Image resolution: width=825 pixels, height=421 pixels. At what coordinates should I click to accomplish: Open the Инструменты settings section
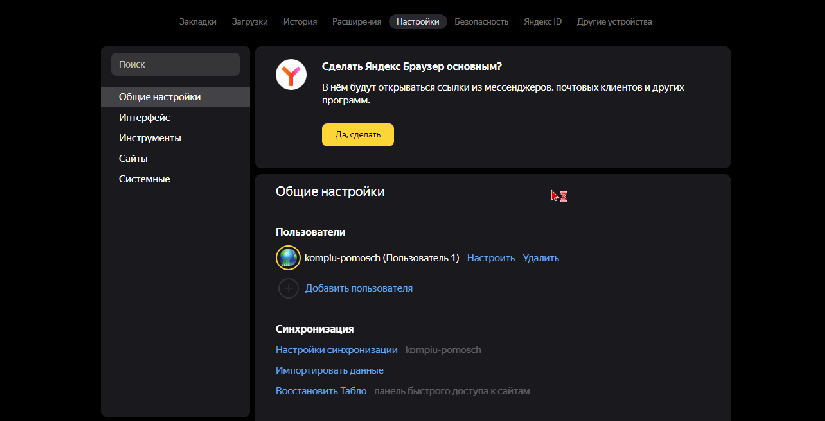click(150, 138)
